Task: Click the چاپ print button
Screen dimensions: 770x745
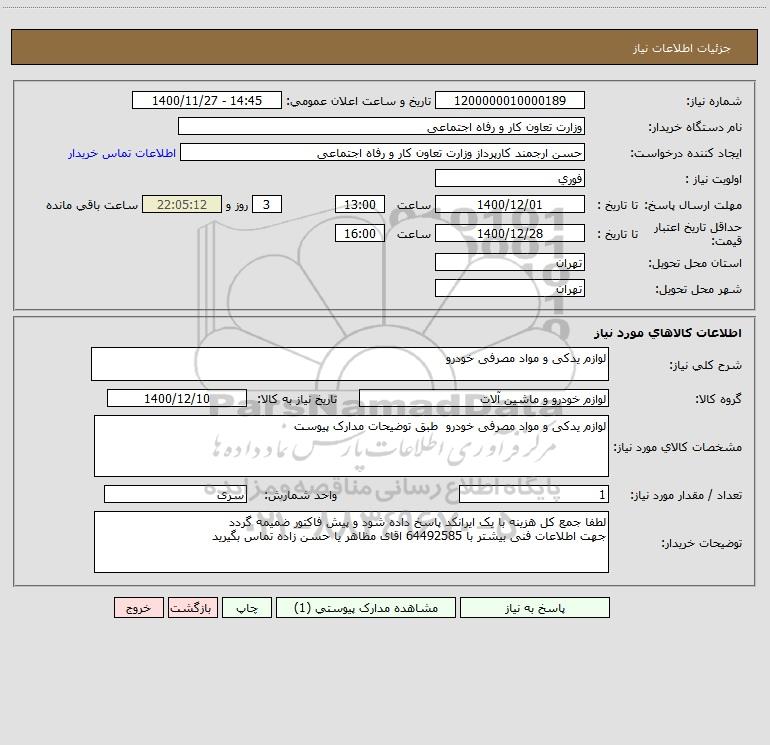Action: pyautogui.click(x=247, y=608)
